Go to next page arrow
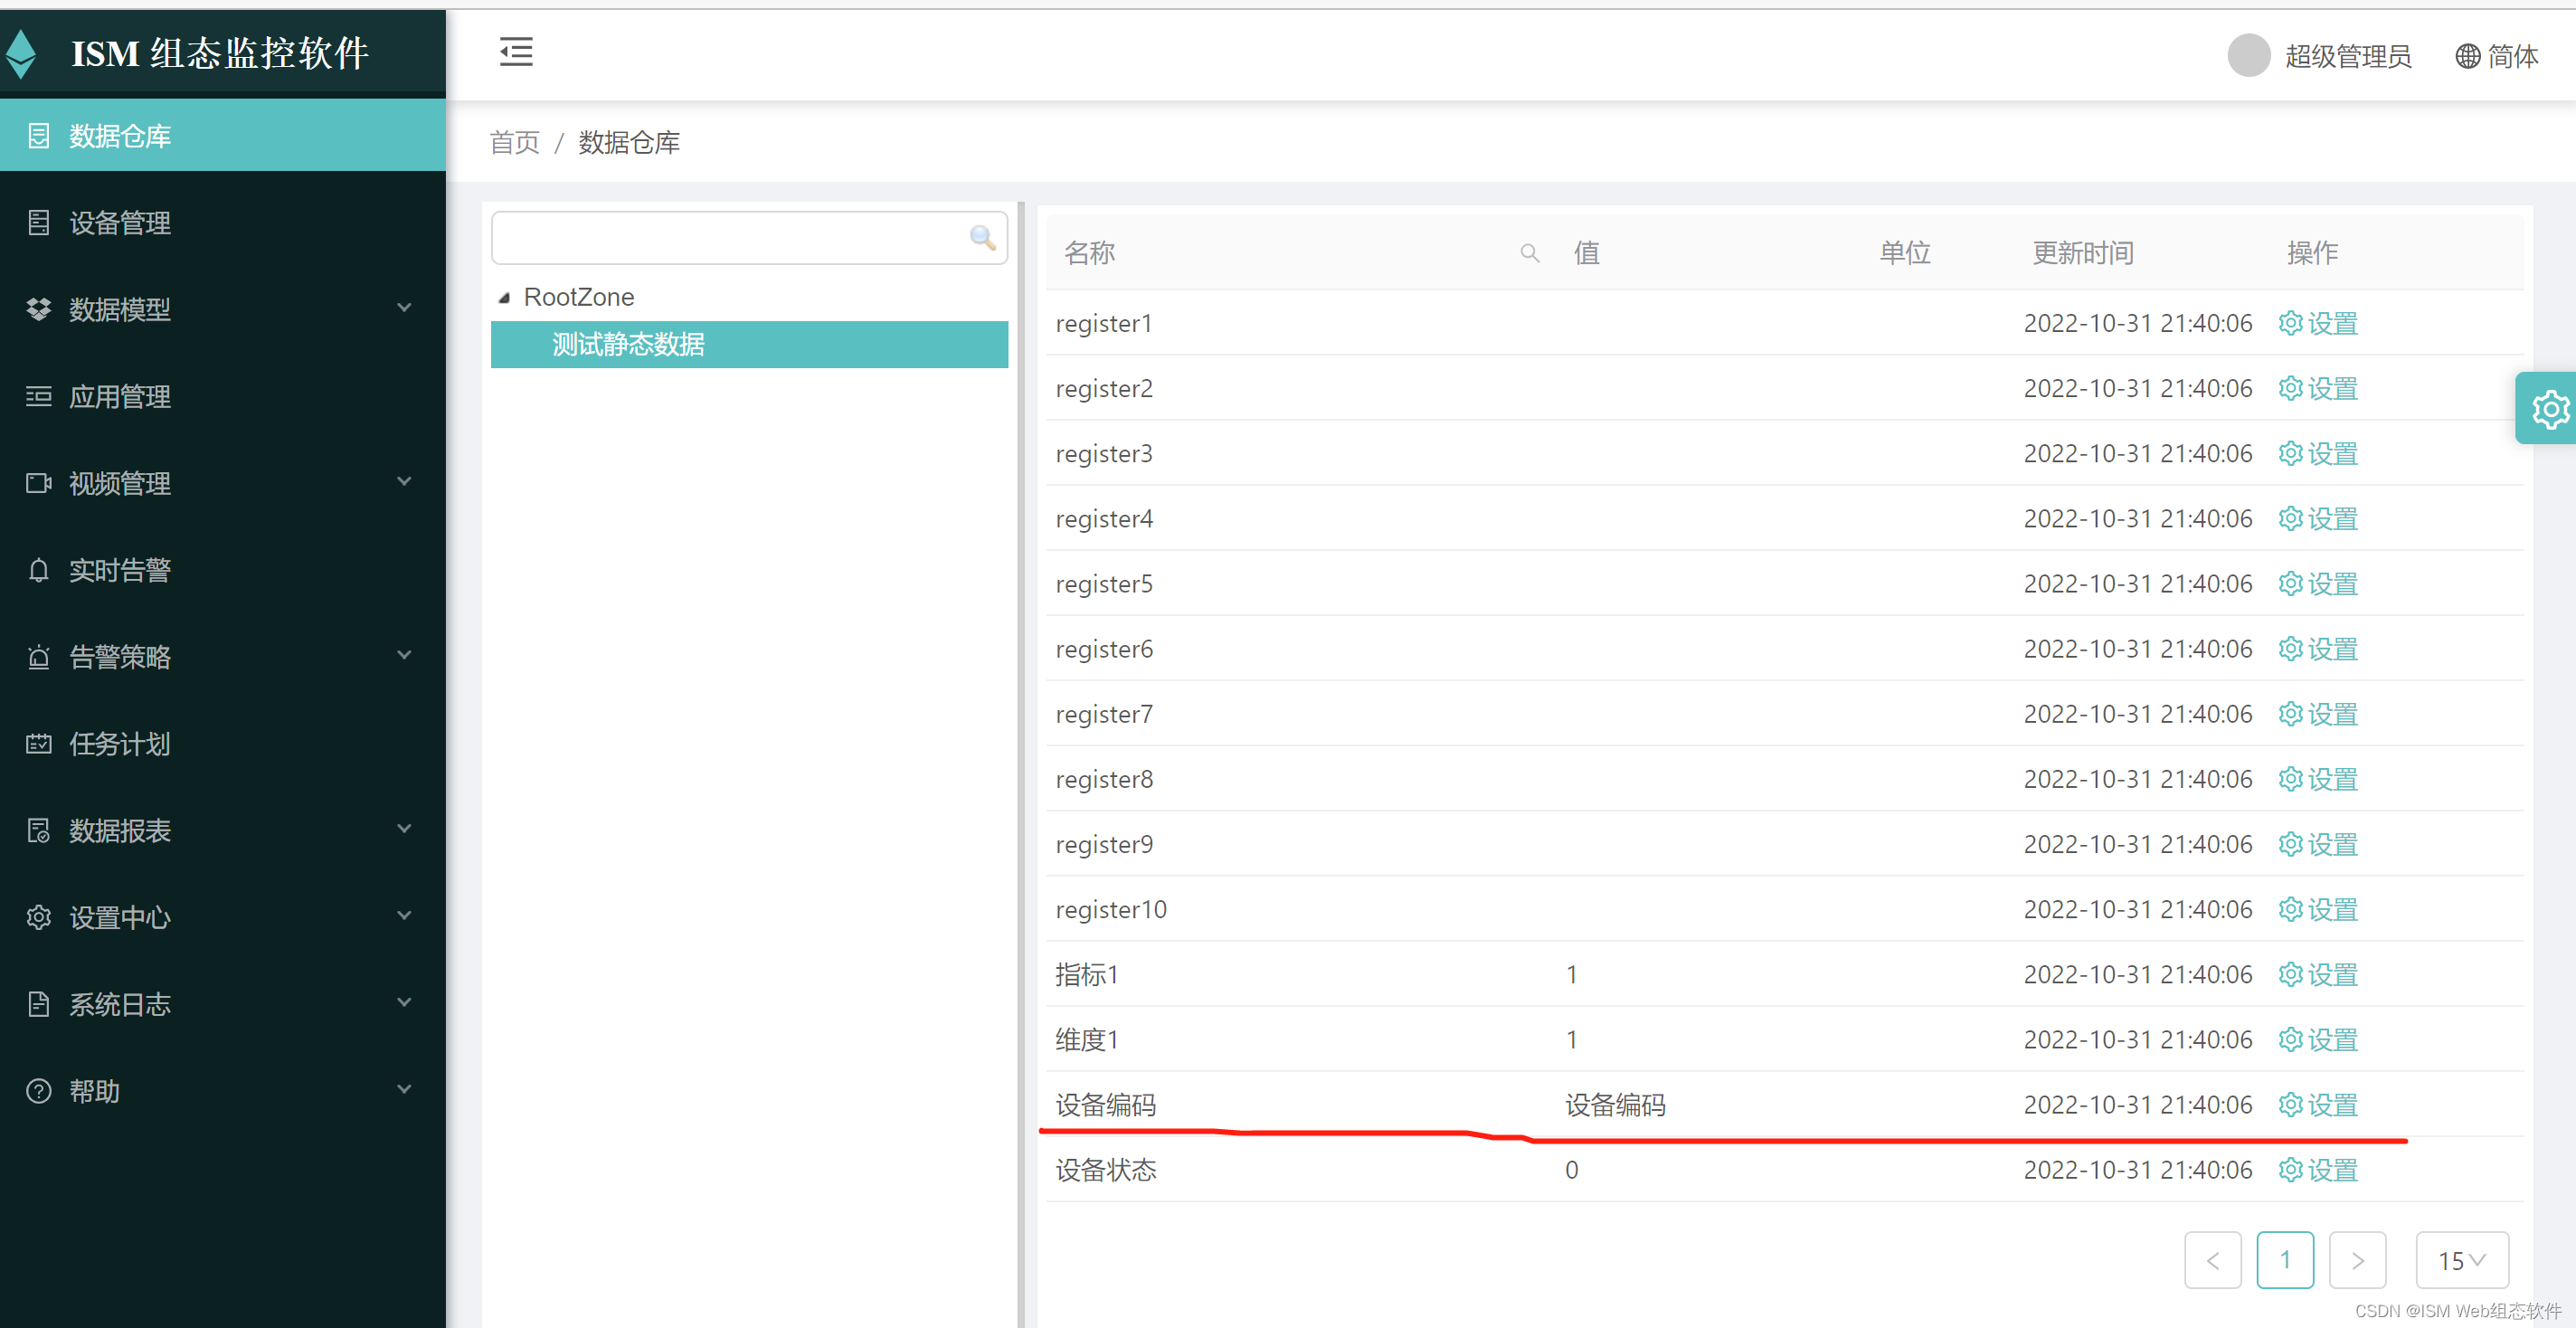This screenshot has height=1328, width=2576. (2357, 1260)
